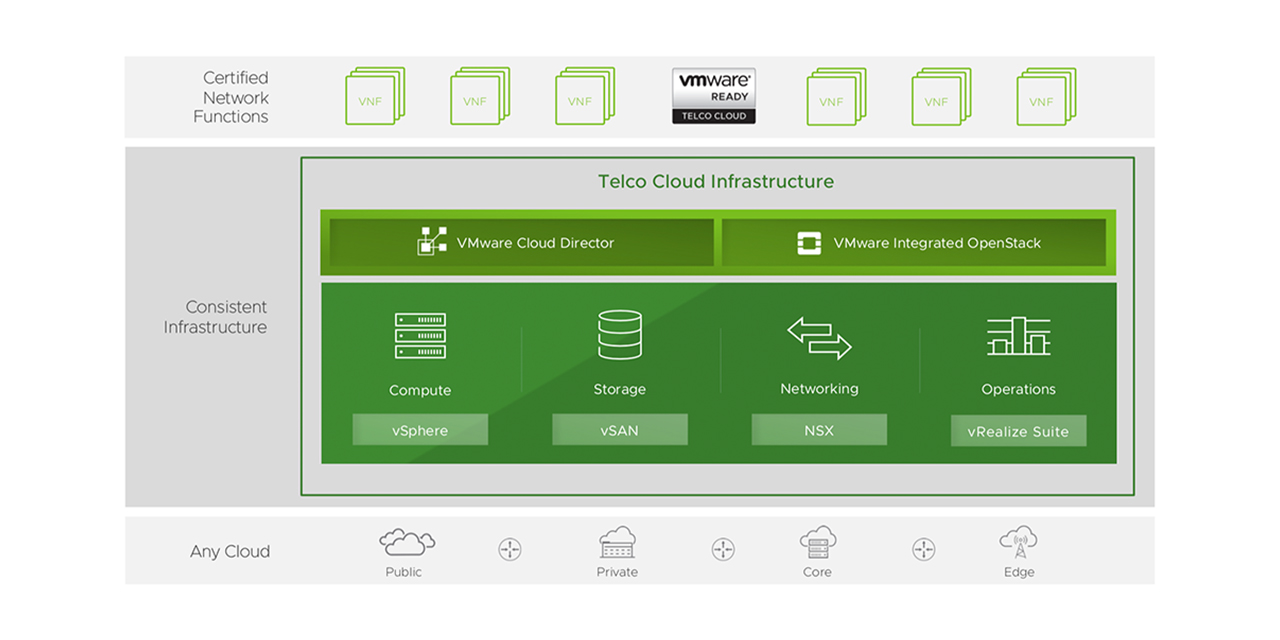Select the vSAN label
1280x640 pixels.
(619, 429)
